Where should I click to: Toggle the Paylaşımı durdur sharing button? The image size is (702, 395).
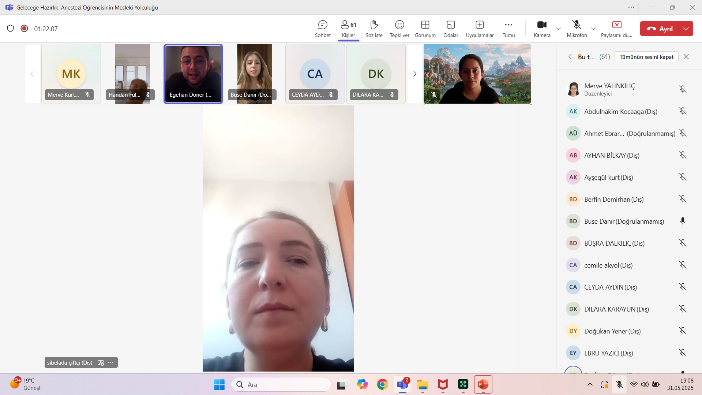click(x=616, y=28)
